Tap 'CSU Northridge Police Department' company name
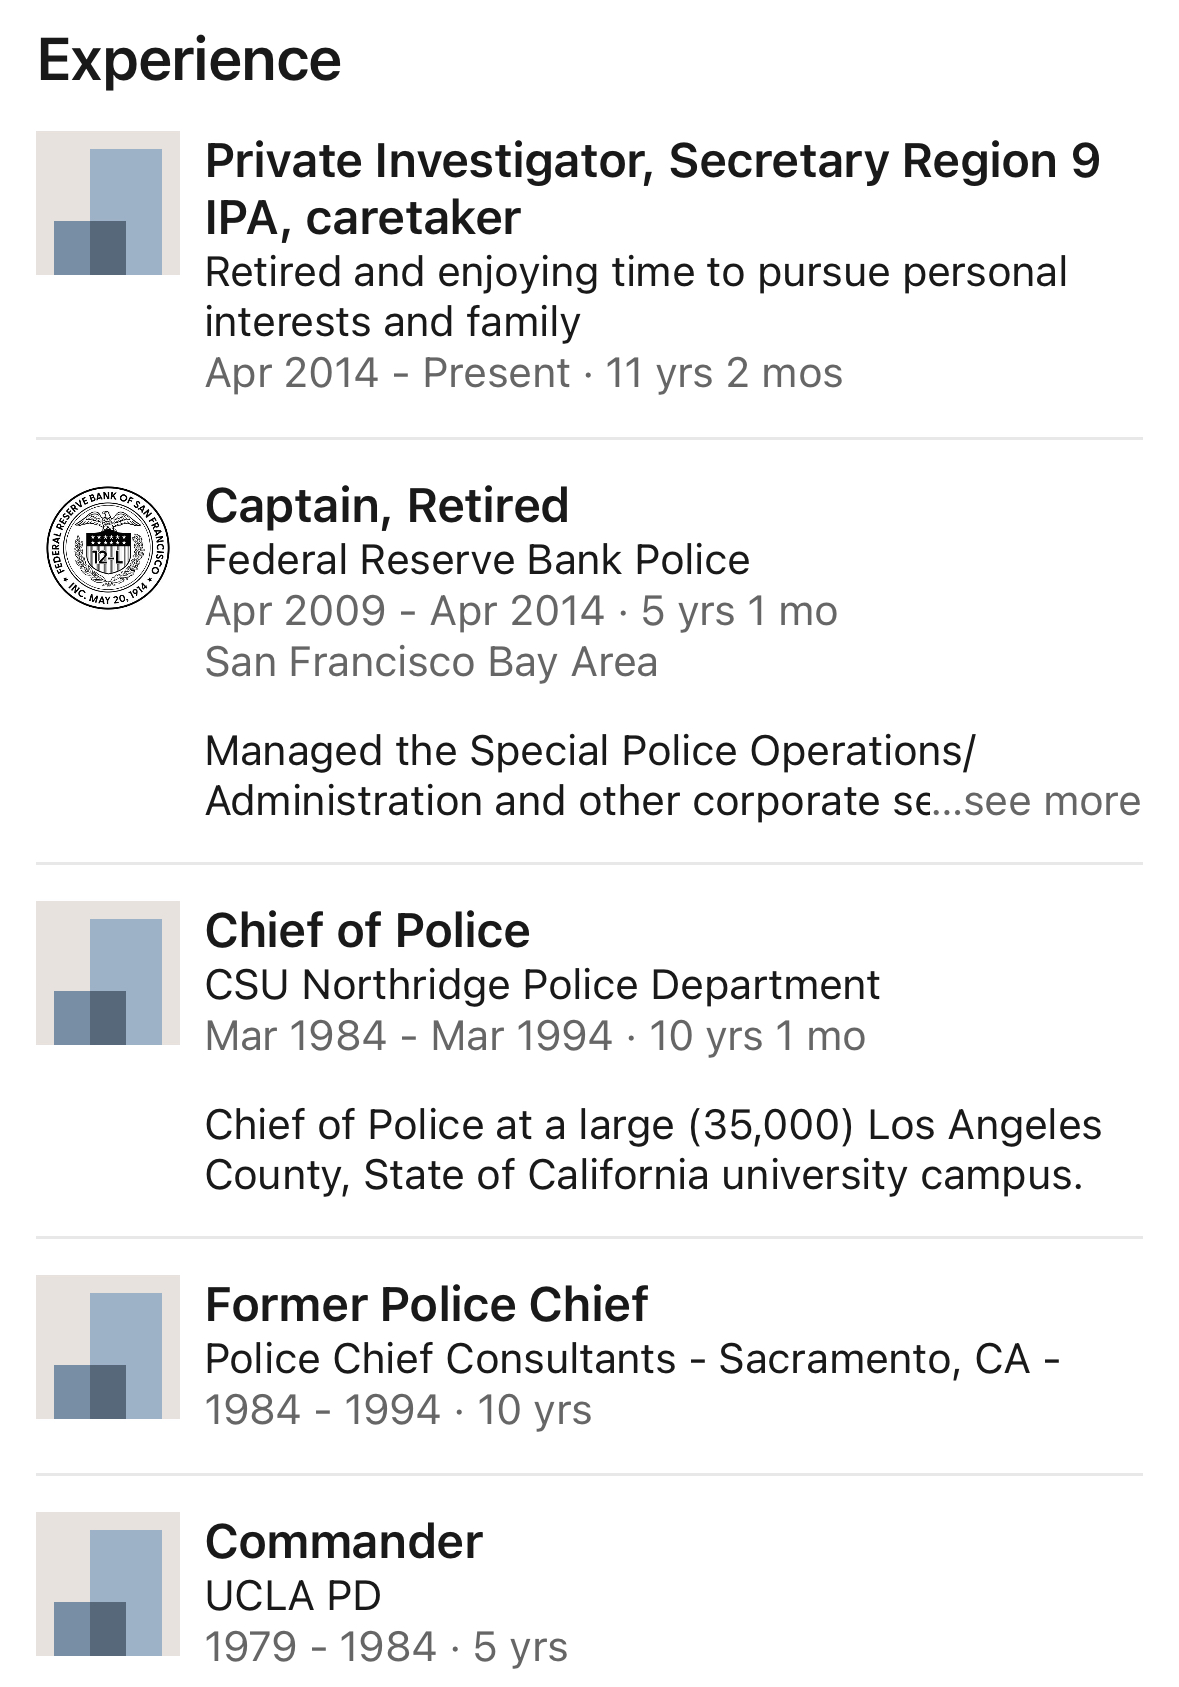This screenshot has height=1687, width=1179. 542,985
